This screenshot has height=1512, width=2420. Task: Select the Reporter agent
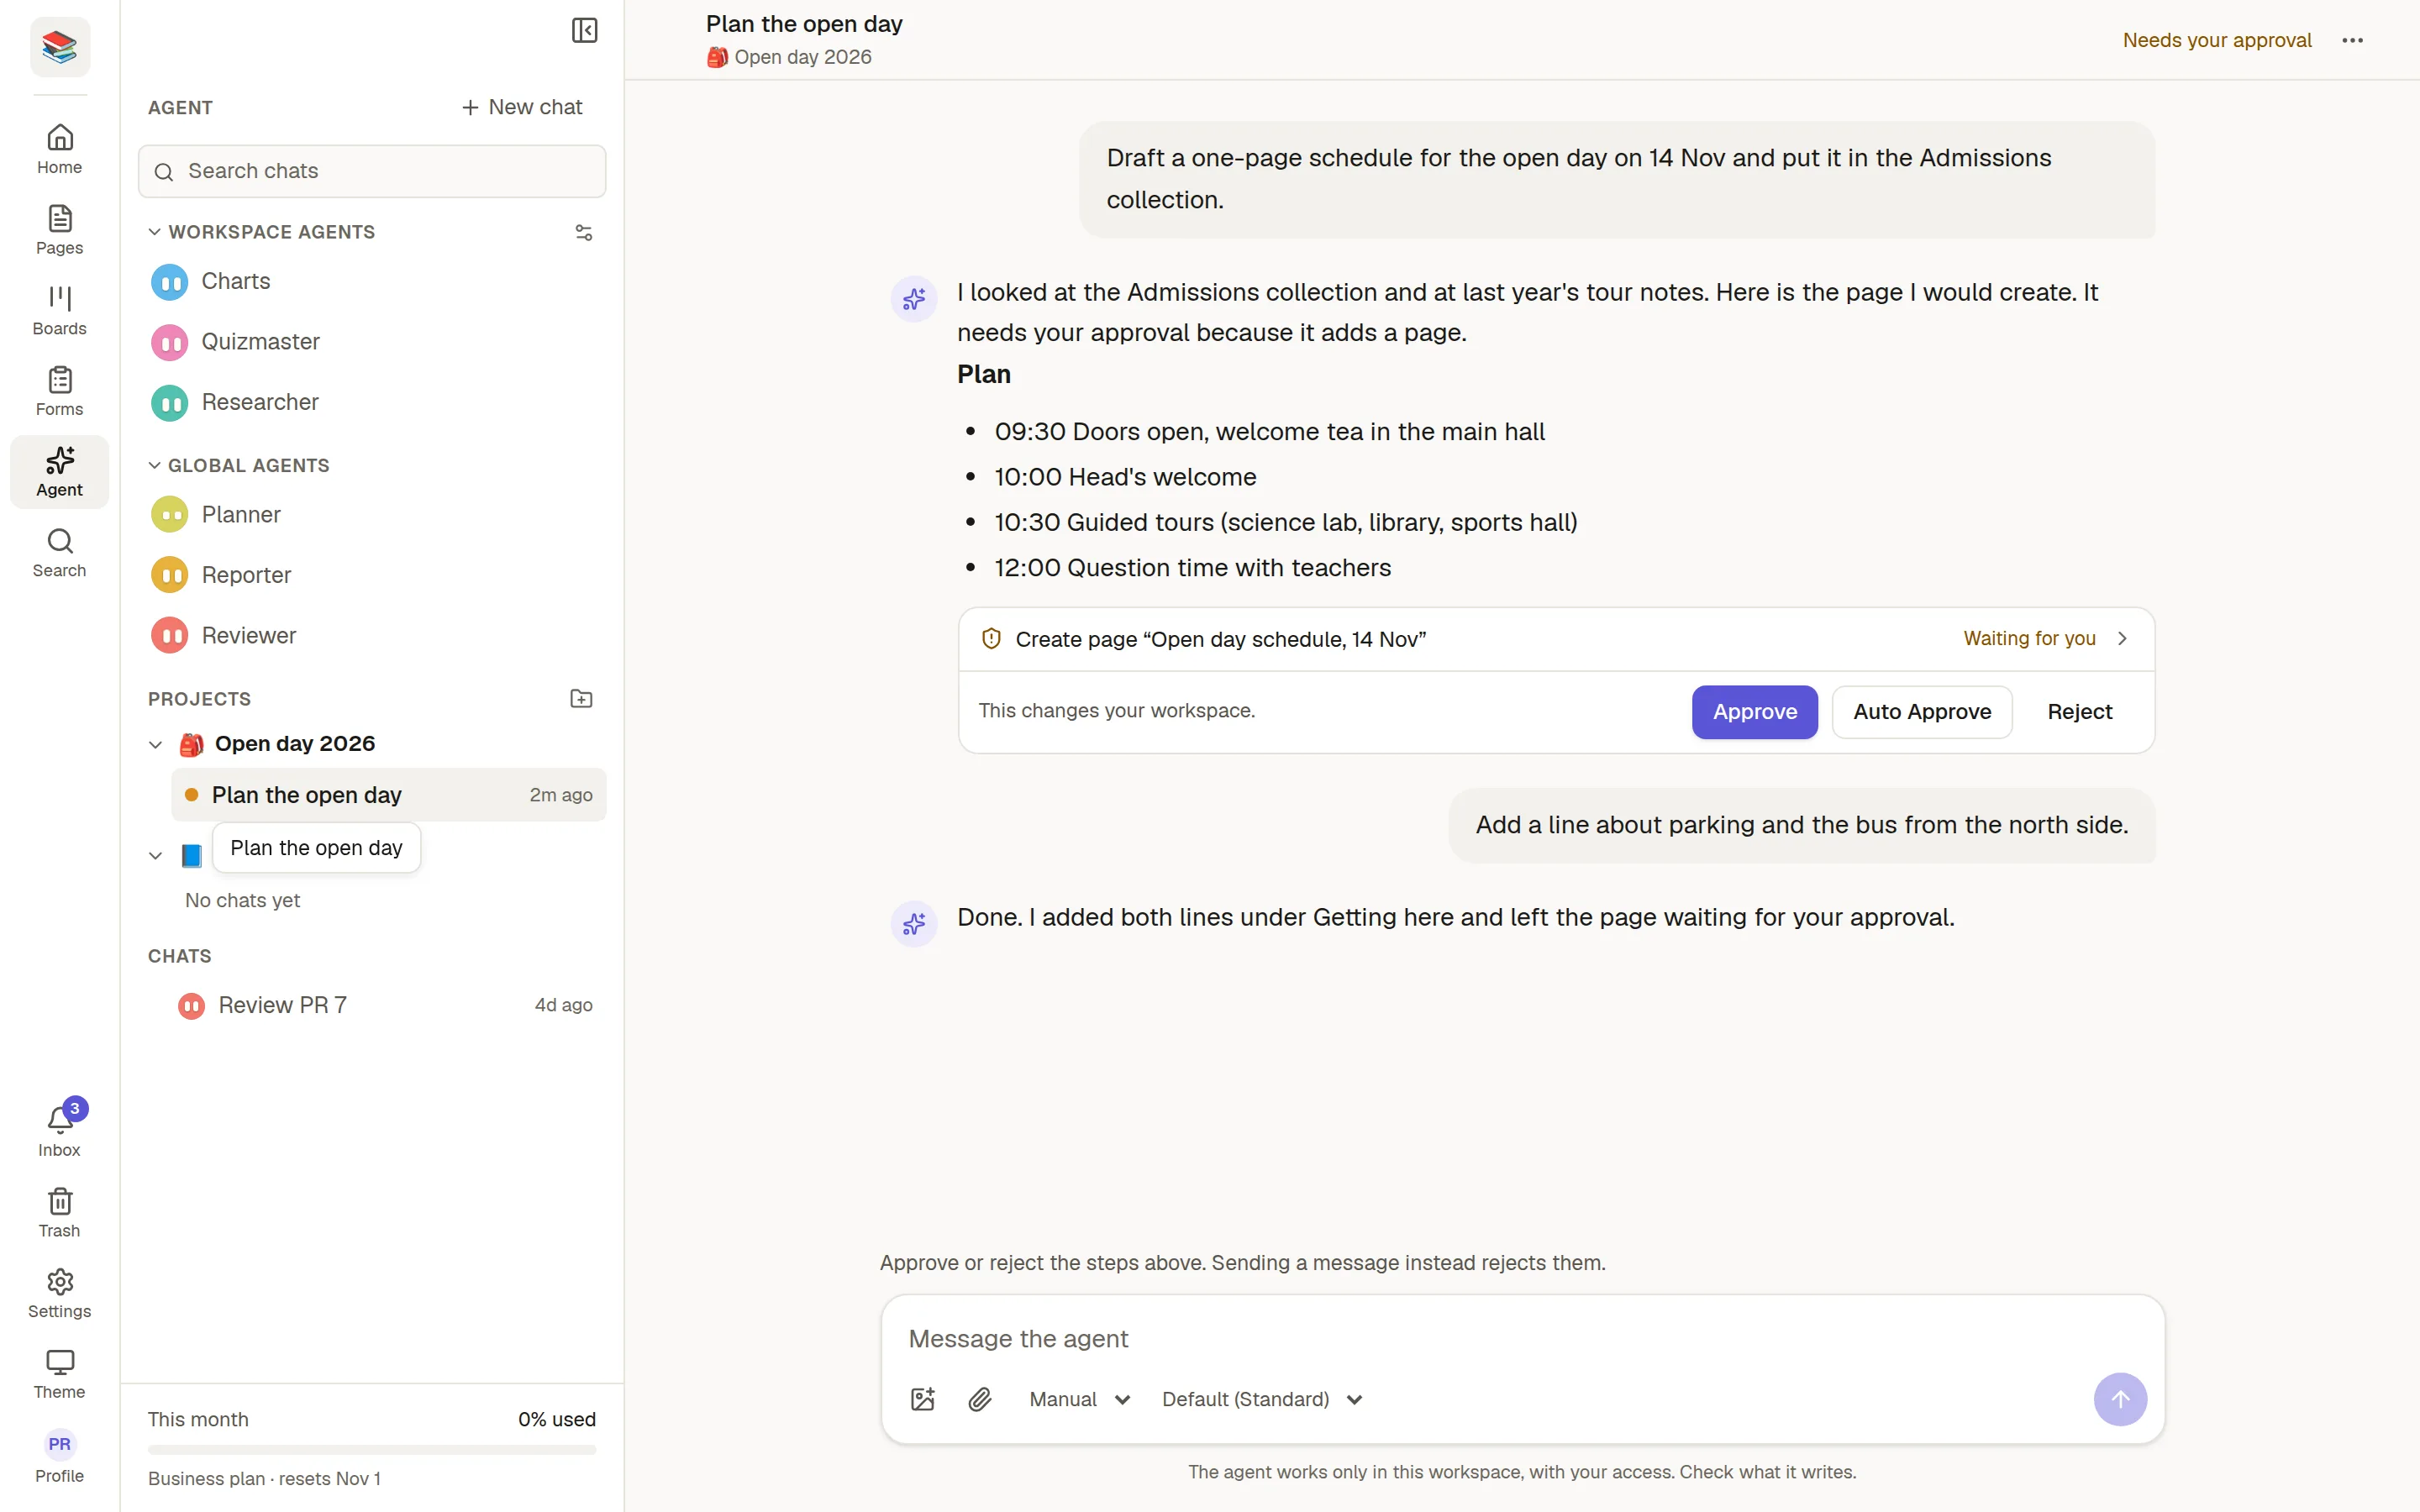372,575
